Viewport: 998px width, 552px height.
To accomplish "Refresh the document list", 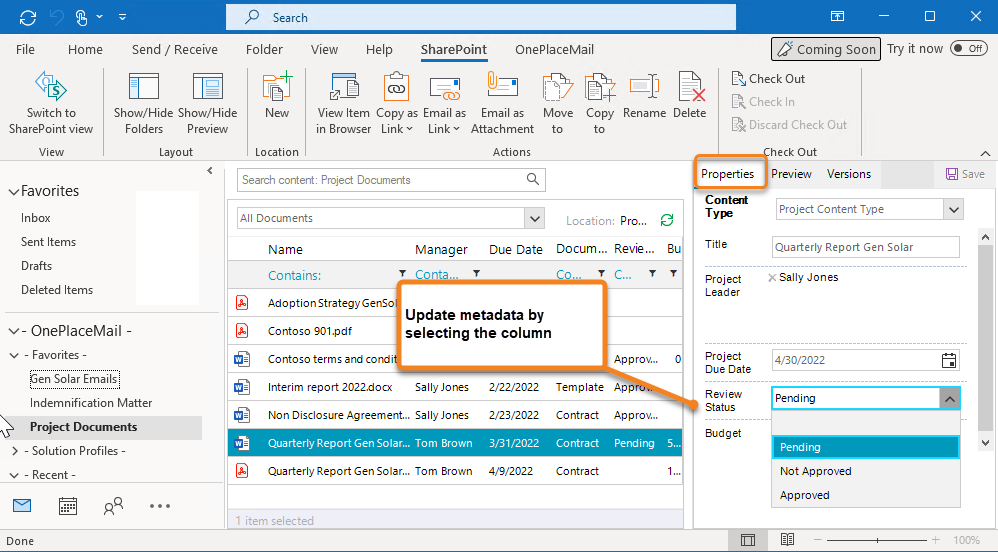I will (x=667, y=219).
